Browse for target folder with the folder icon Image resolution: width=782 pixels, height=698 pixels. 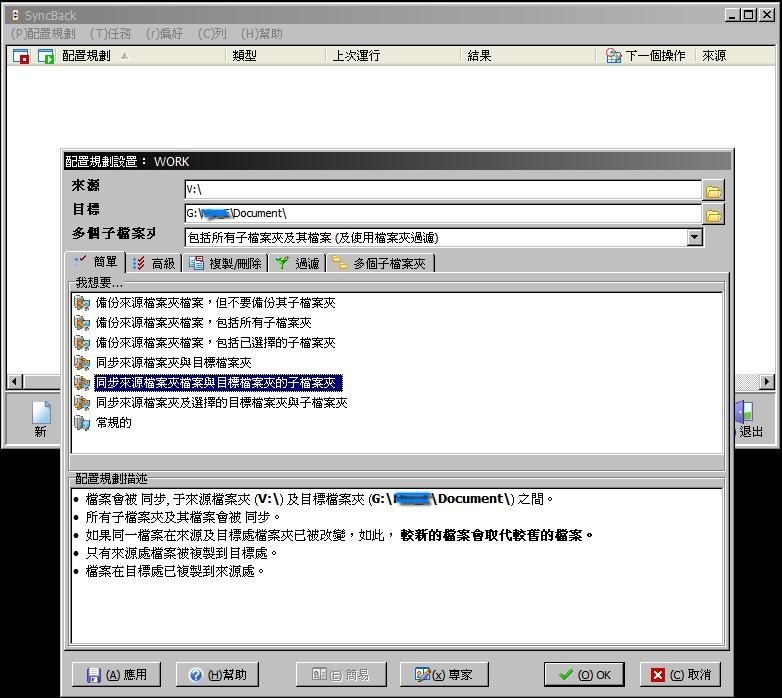(714, 215)
